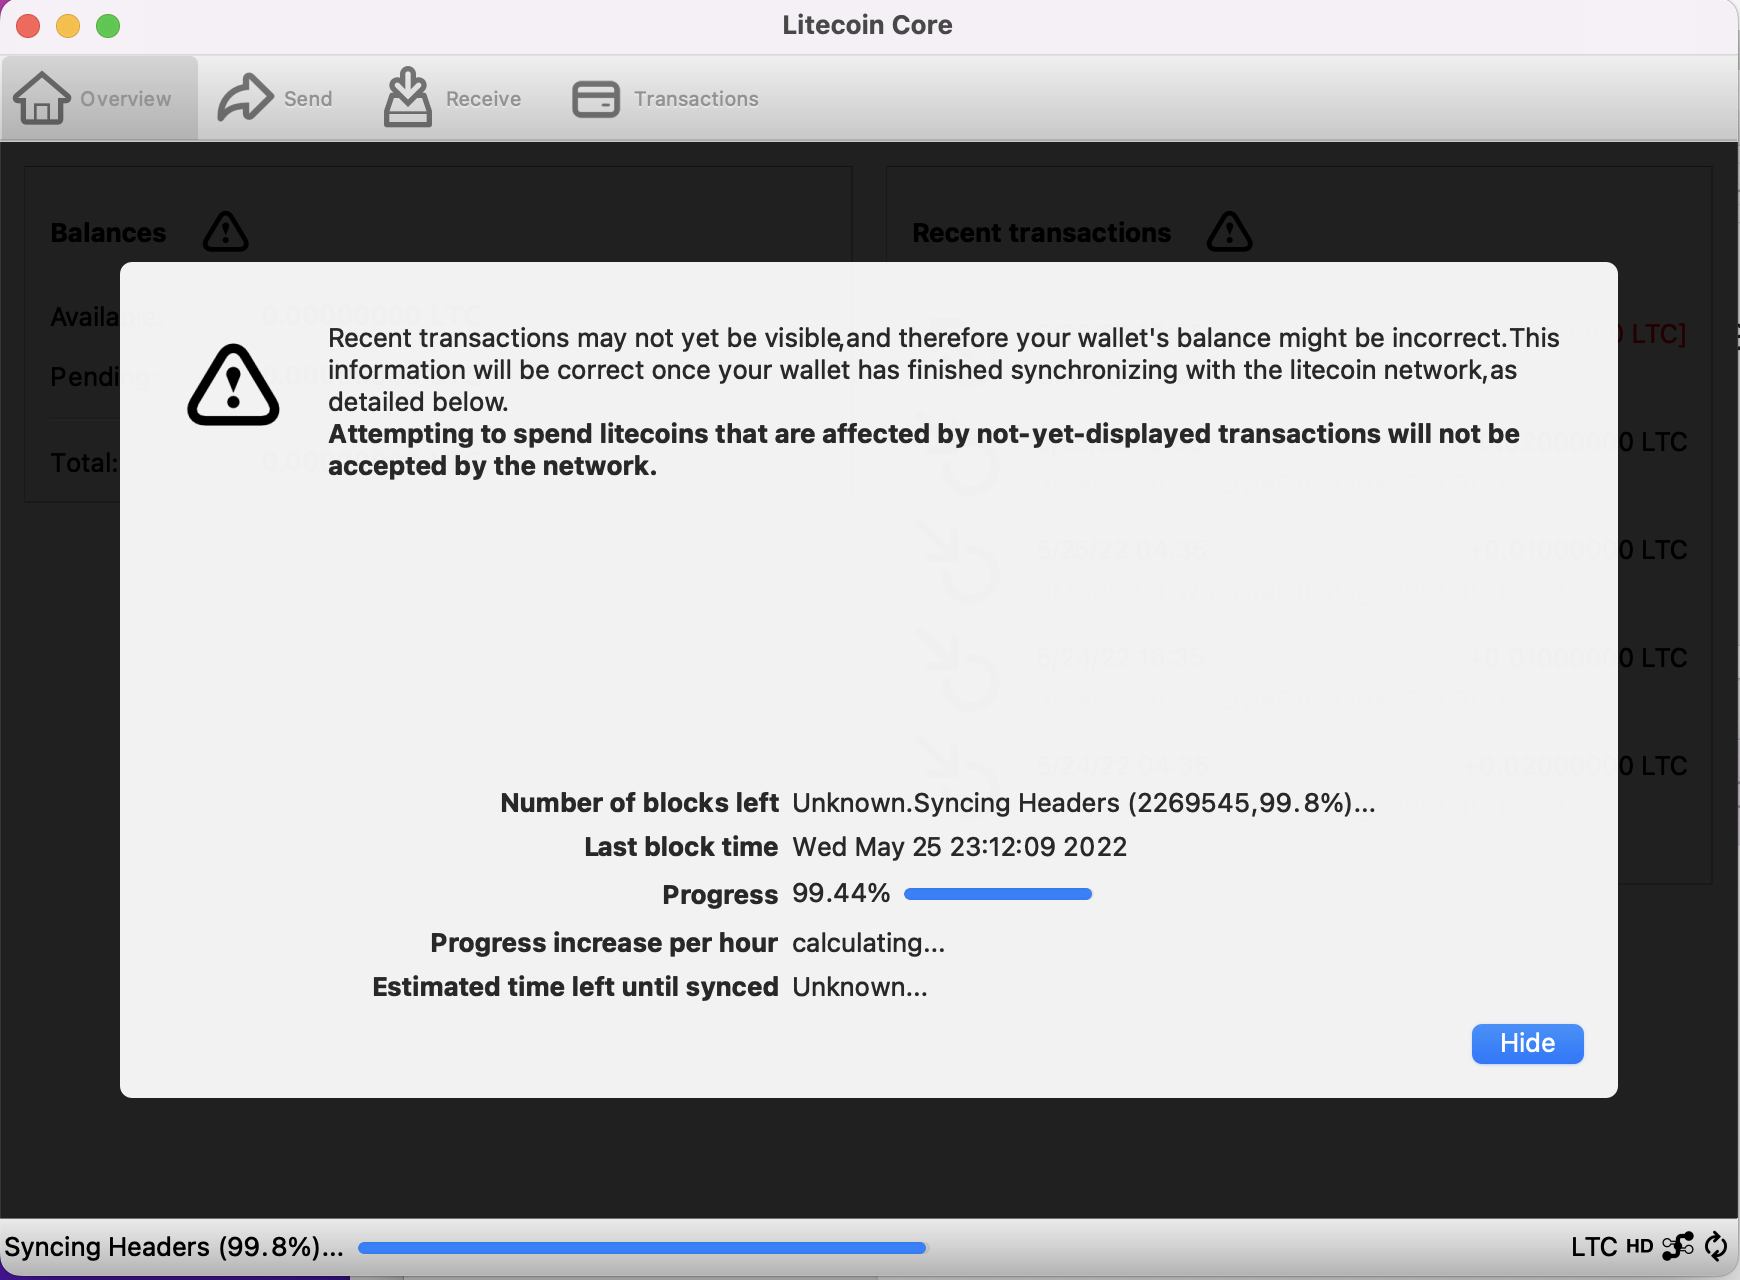Open the Transactions card icon
Viewport: 1740px width, 1280px height.
click(x=597, y=98)
